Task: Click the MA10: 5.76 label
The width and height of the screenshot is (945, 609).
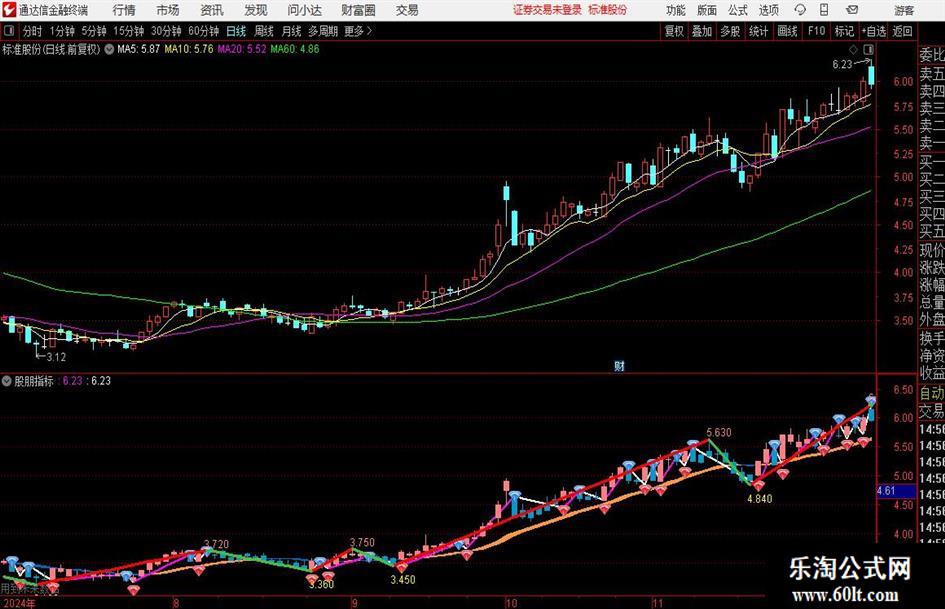Action: point(189,49)
